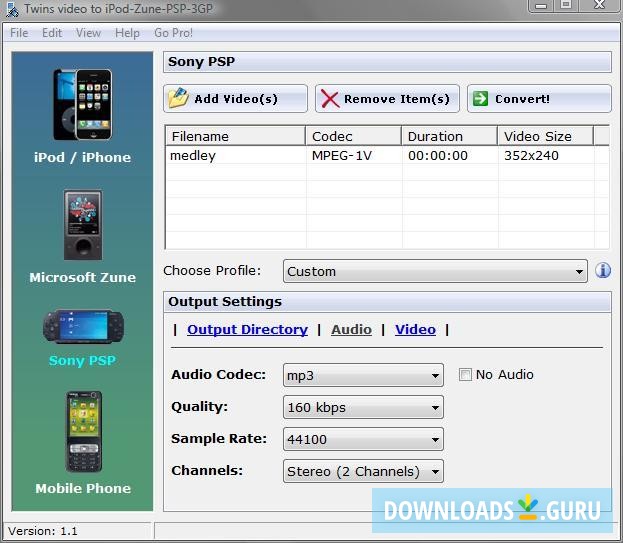Click the 'iPod / iPhone' sidebar label
Viewport: 623px width, 543px height.
(82, 157)
